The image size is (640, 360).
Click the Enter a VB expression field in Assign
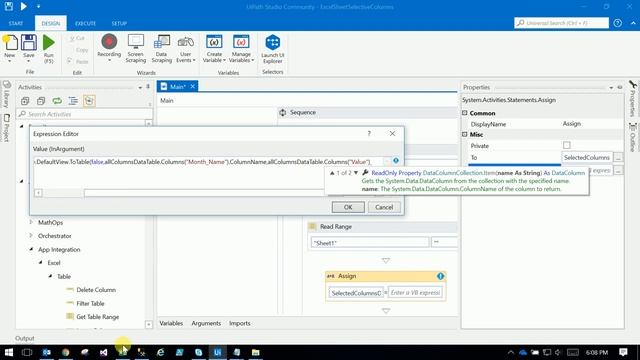[x=415, y=293]
